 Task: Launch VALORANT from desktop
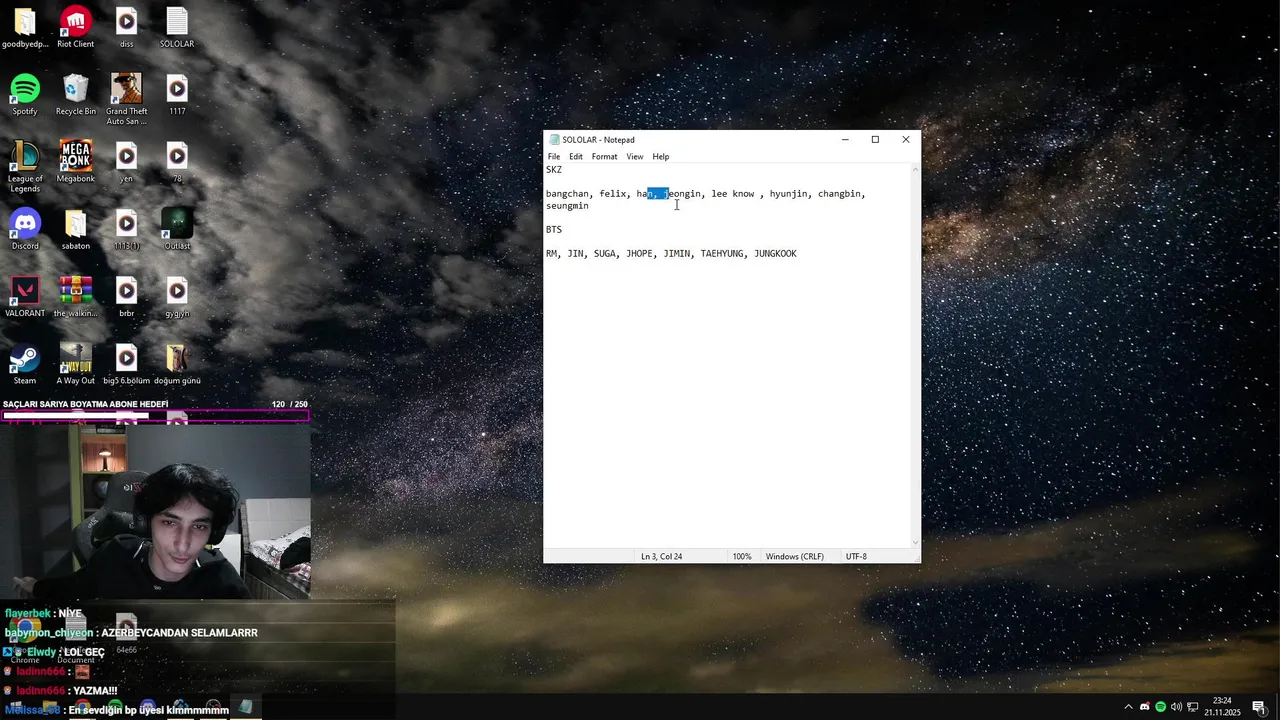click(x=25, y=297)
